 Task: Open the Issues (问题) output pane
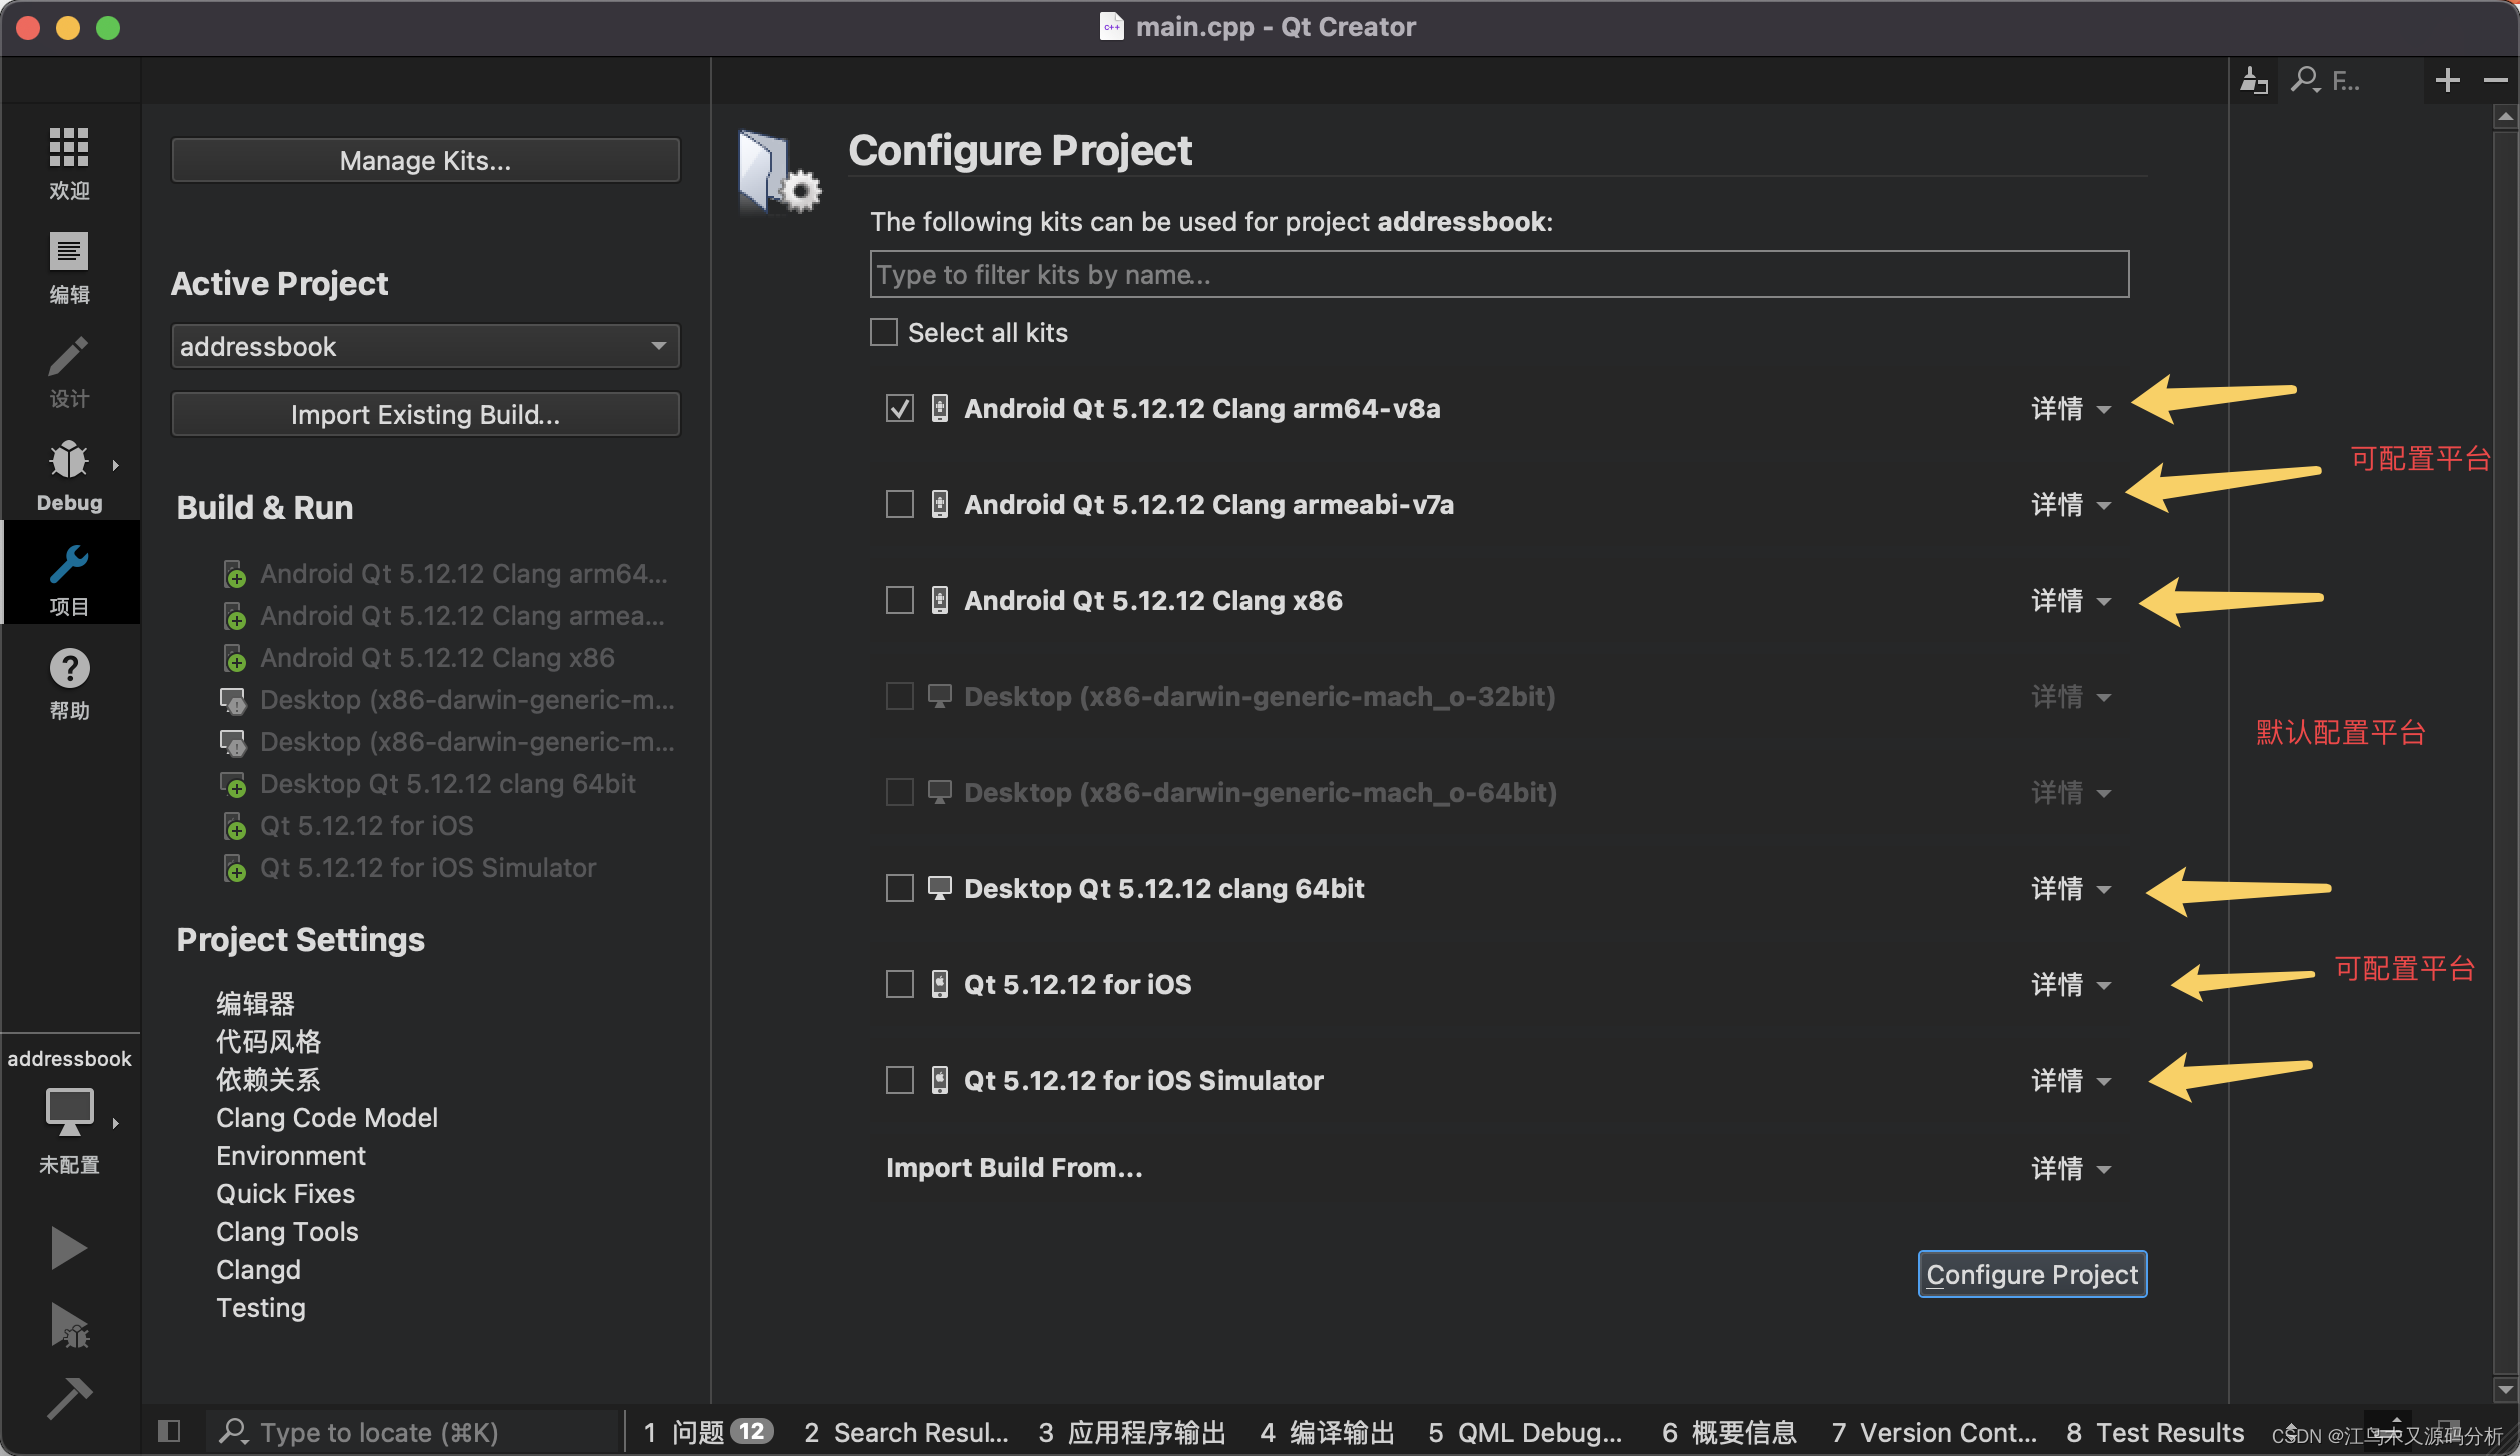click(706, 1432)
